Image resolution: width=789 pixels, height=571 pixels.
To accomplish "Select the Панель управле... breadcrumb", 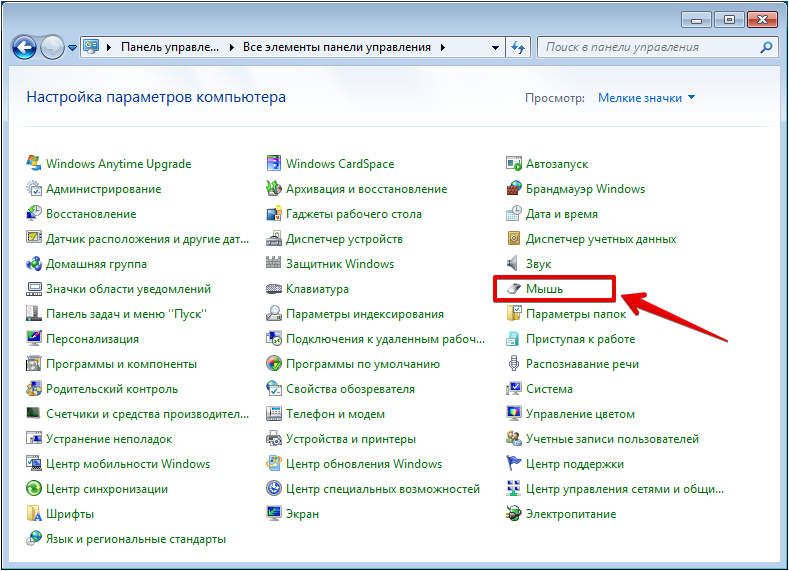I will point(170,47).
